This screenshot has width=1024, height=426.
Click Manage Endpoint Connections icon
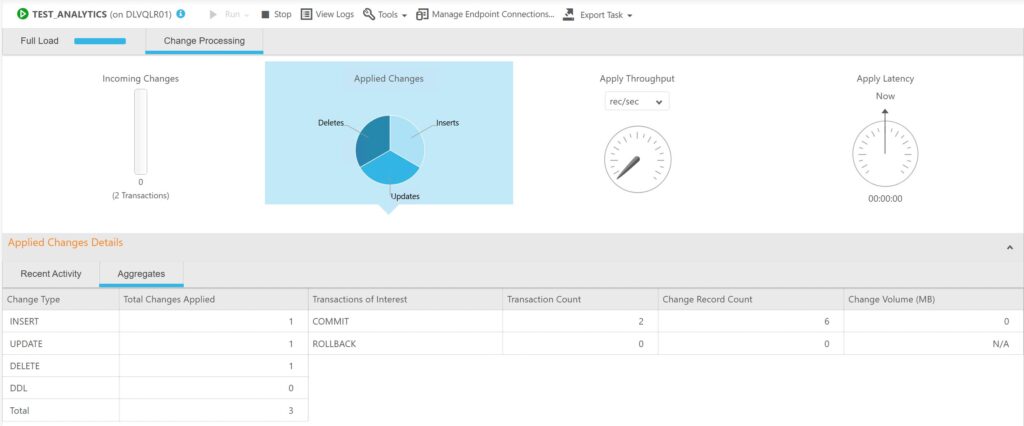[x=422, y=15]
